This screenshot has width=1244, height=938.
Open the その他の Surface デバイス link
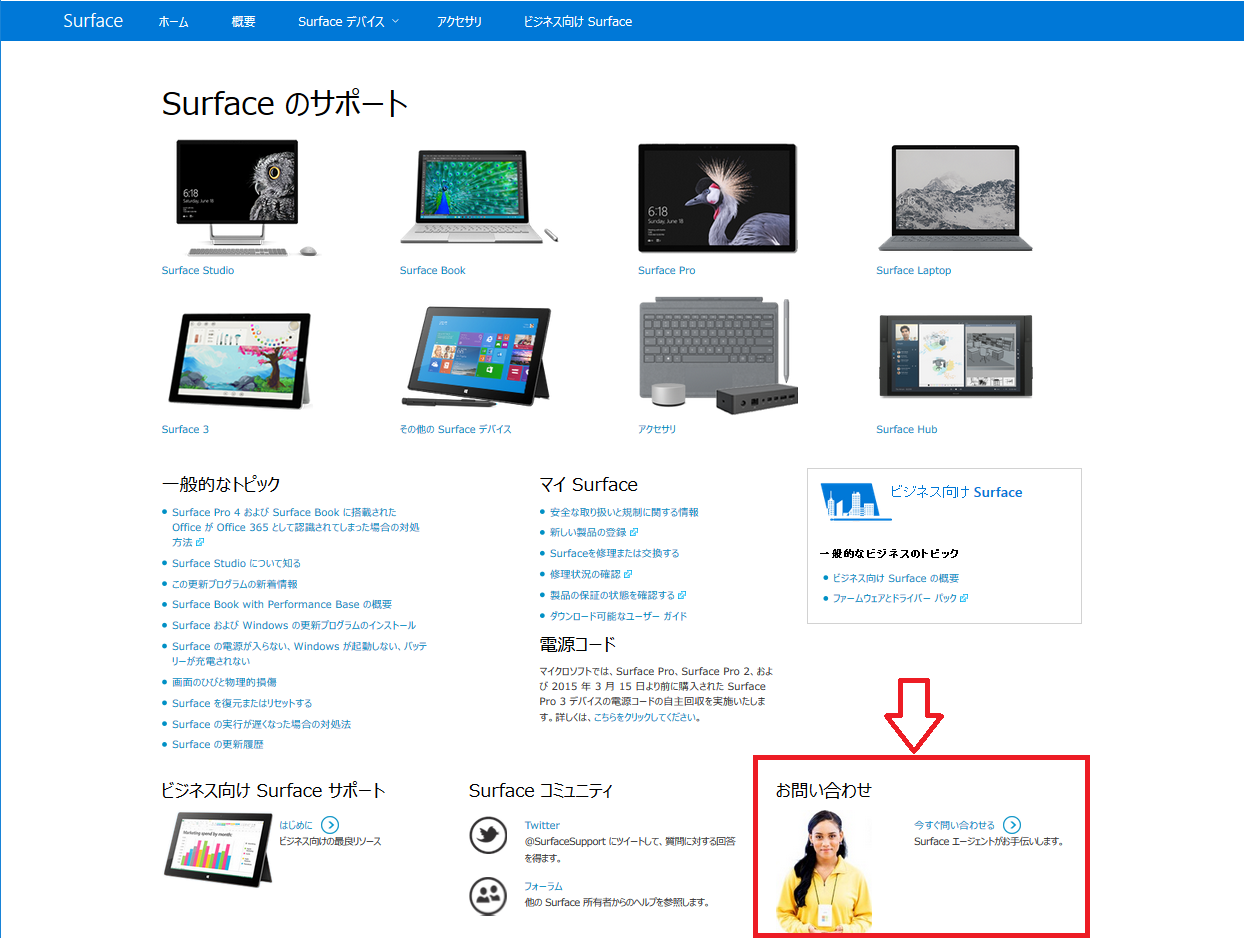tap(455, 429)
